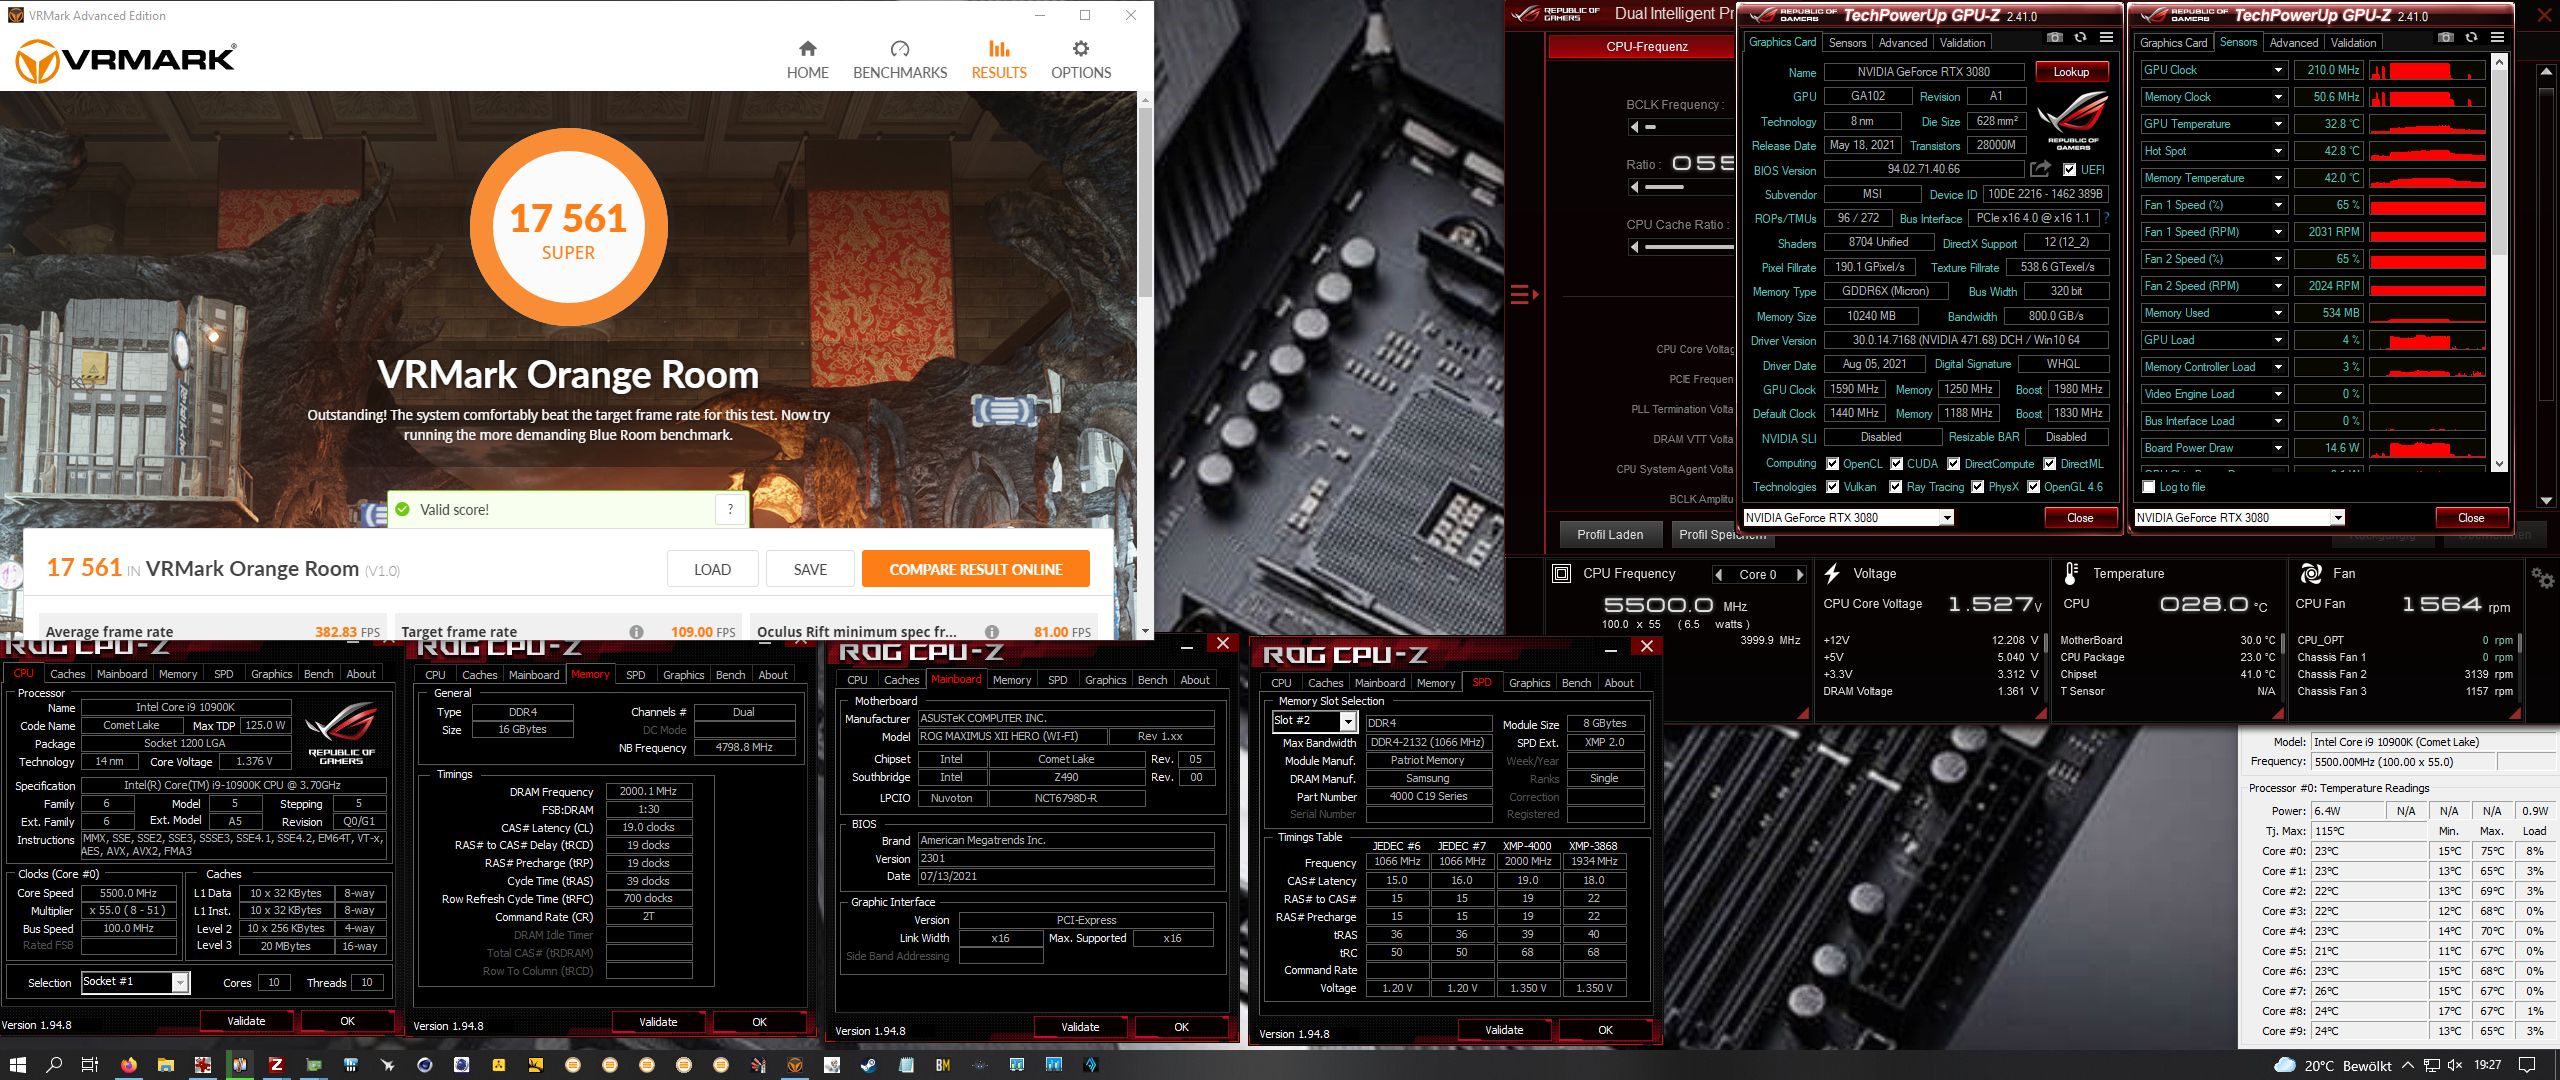Image resolution: width=2560 pixels, height=1080 pixels.
Task: Open VRMark BENCHMARKS section
Action: 900,60
